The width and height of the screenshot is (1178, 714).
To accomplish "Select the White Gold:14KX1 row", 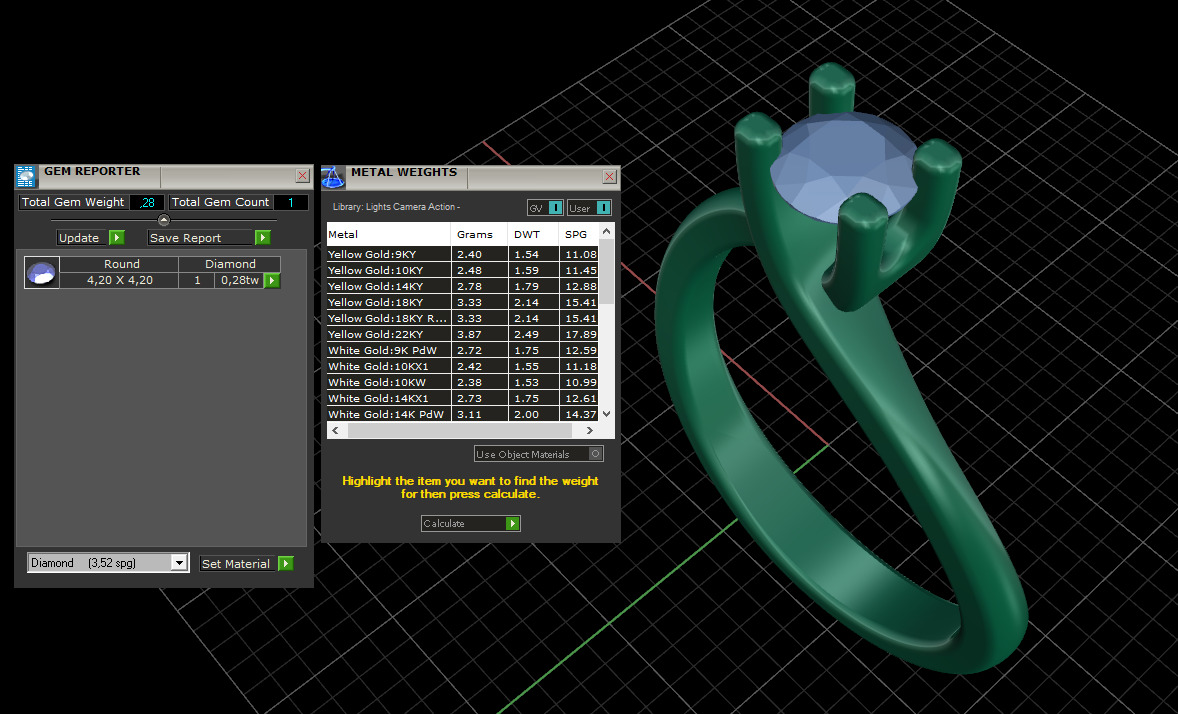I will [462, 398].
